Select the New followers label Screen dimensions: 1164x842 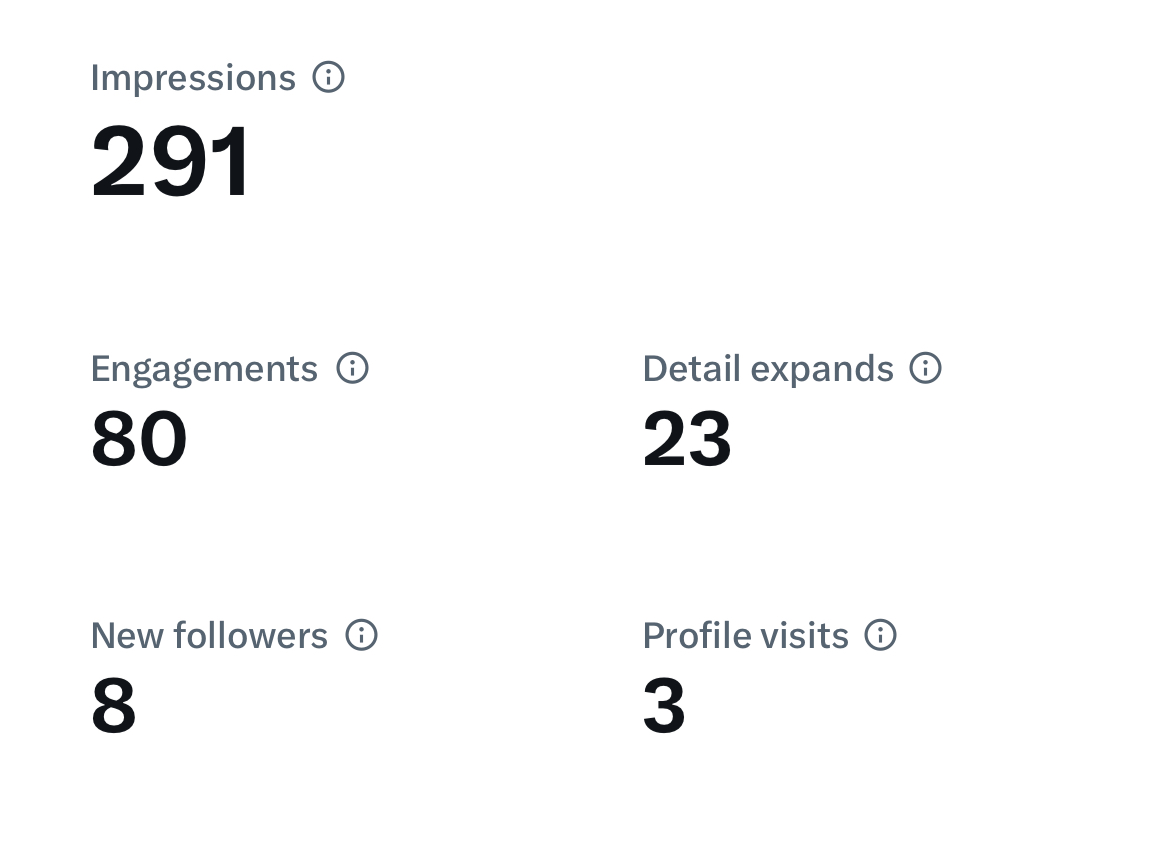click(209, 636)
